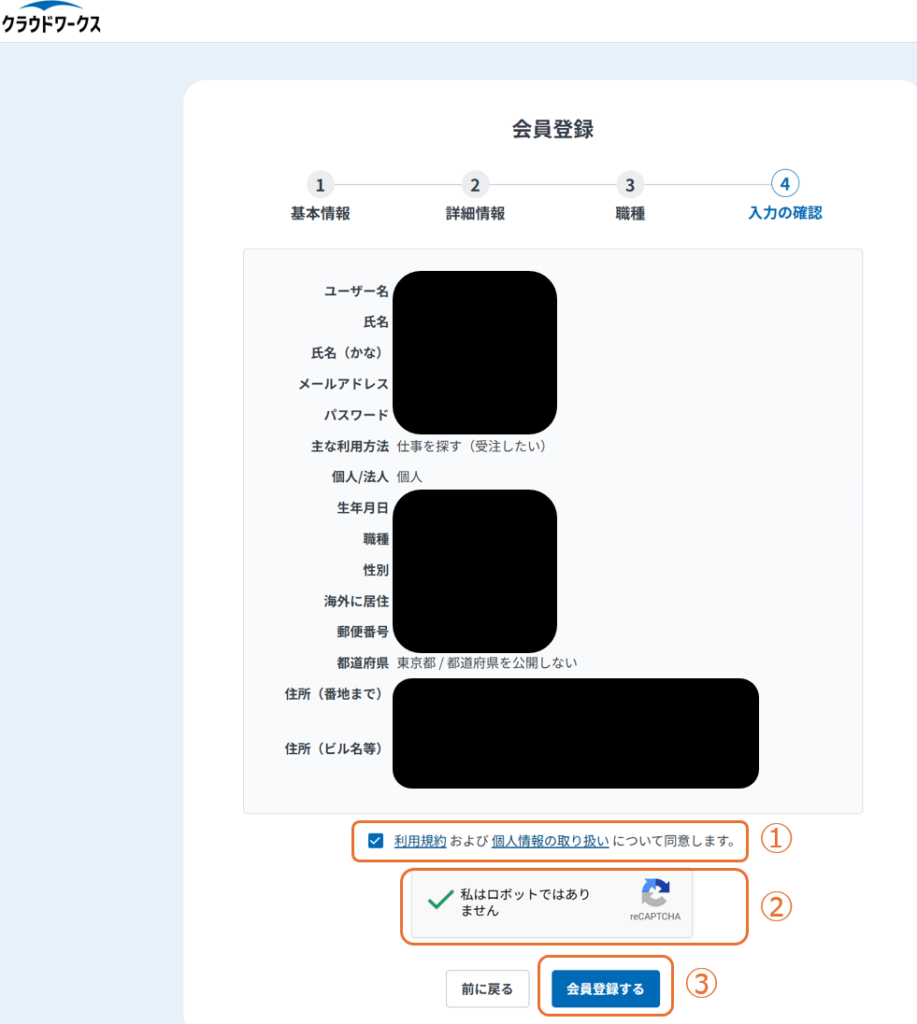Viewport: 917px width, 1024px height.
Task: Click the 氏名（かな） label
Action: coord(346,353)
